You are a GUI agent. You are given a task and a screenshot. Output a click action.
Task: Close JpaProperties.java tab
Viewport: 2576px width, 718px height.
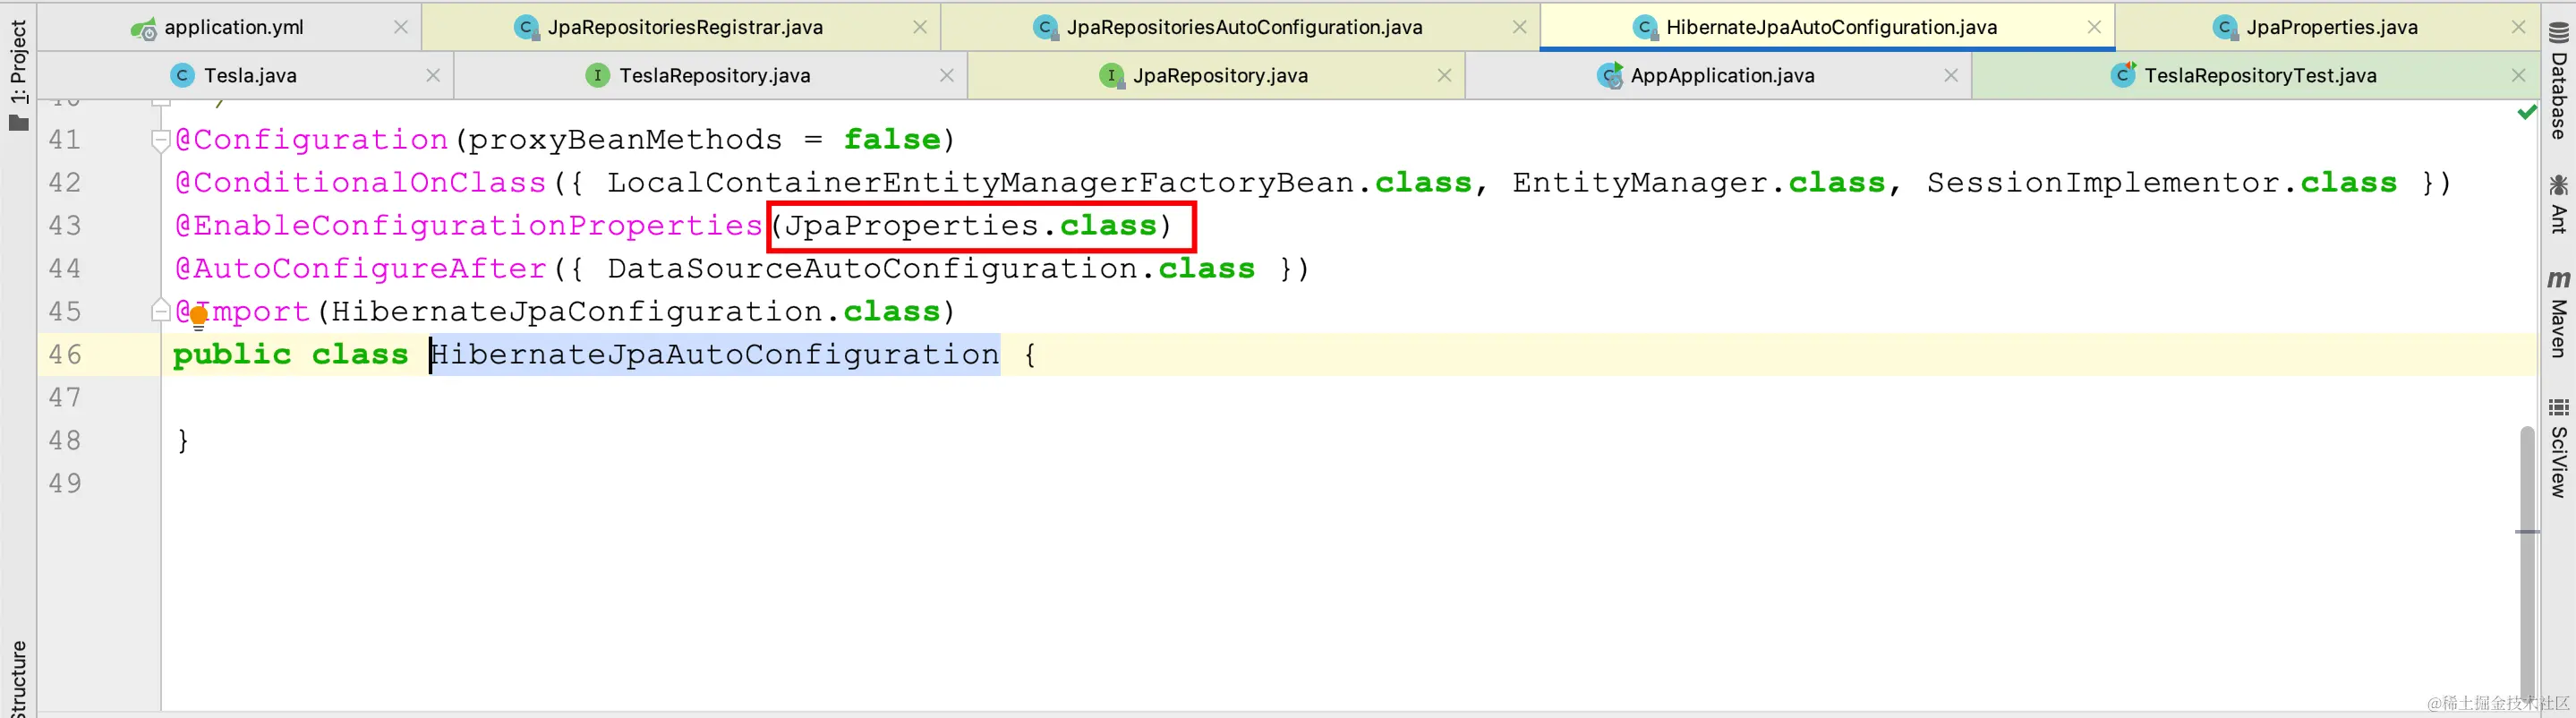pyautogui.click(x=2518, y=27)
